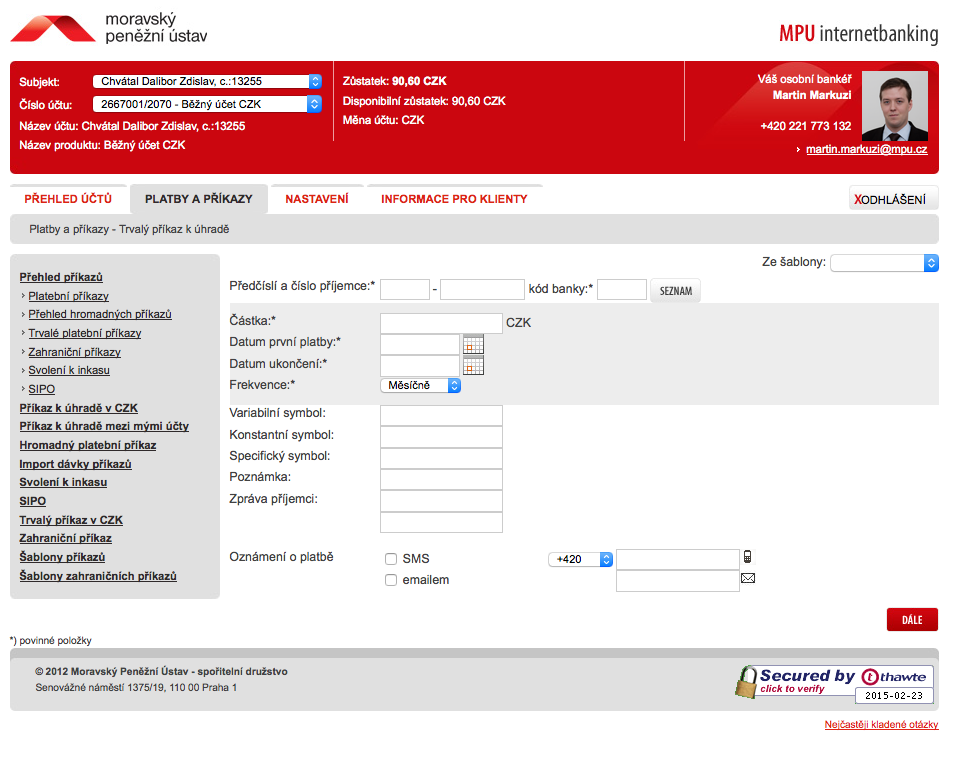Click MPU internetbanking header title
This screenshot has height=761, width=960.
pyautogui.click(x=858, y=34)
